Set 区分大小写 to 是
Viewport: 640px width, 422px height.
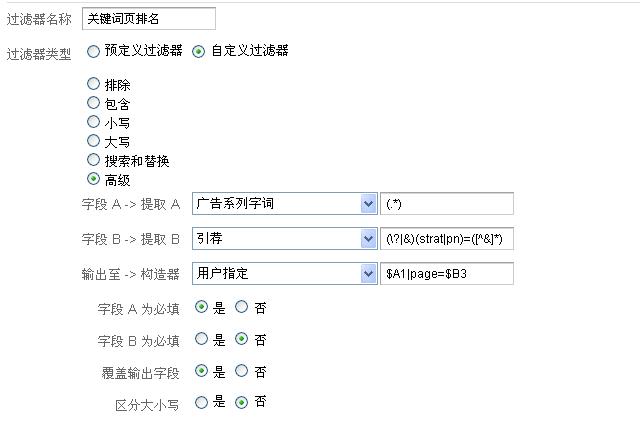pyautogui.click(x=201, y=403)
